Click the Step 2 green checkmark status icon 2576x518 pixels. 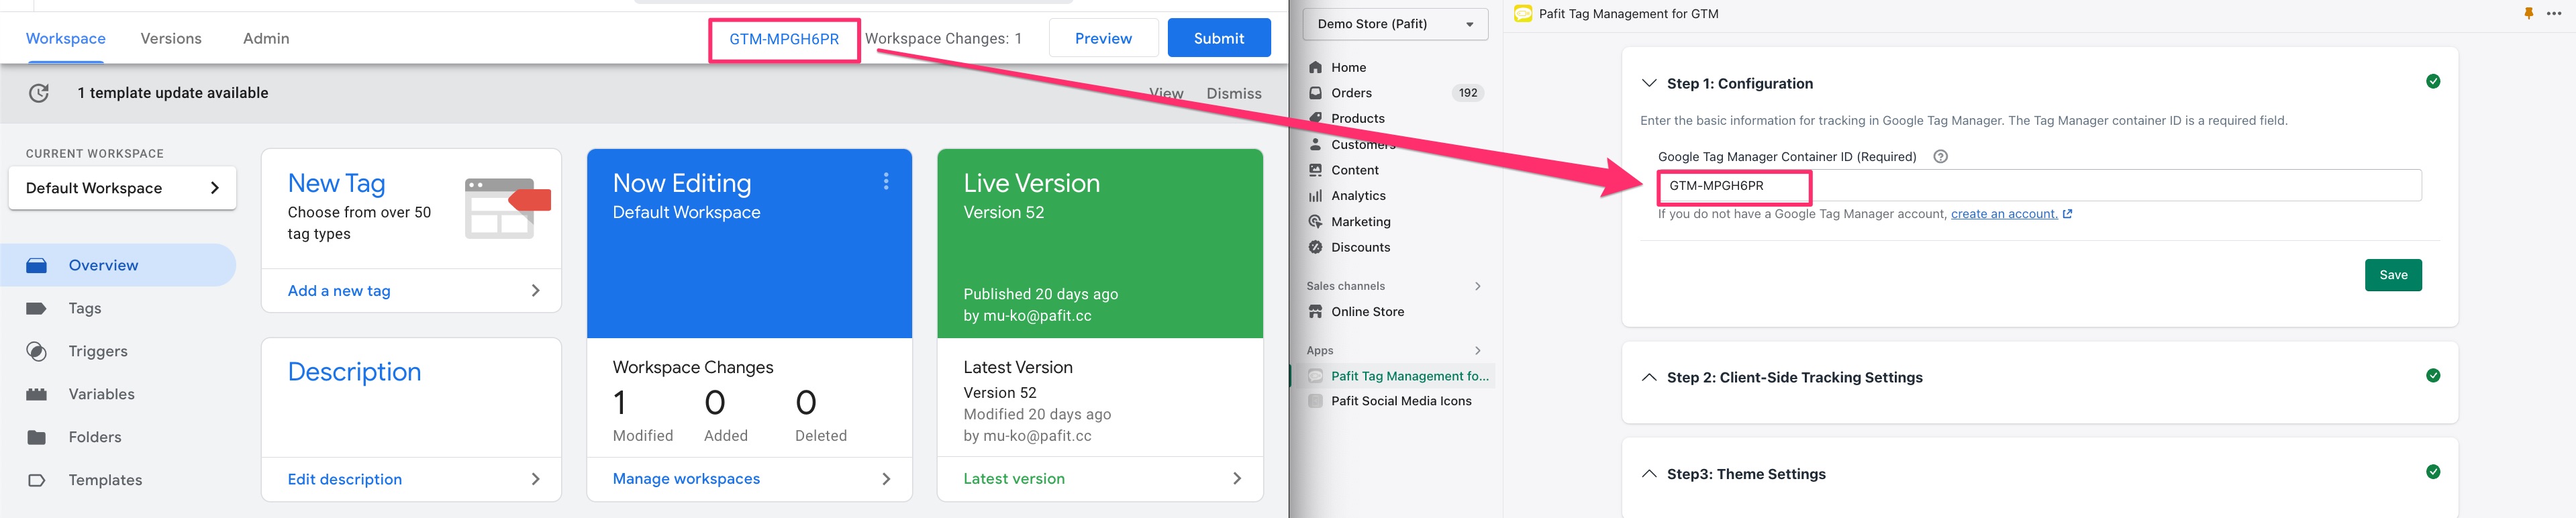(x=2433, y=376)
